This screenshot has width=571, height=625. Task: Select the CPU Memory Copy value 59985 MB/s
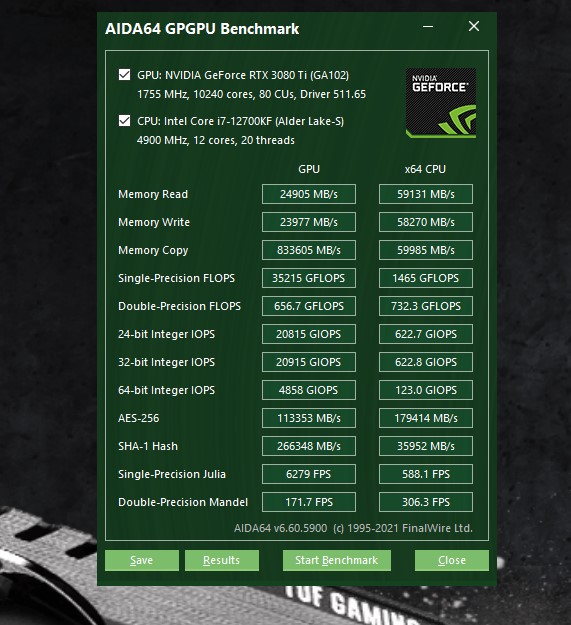[x=426, y=250]
